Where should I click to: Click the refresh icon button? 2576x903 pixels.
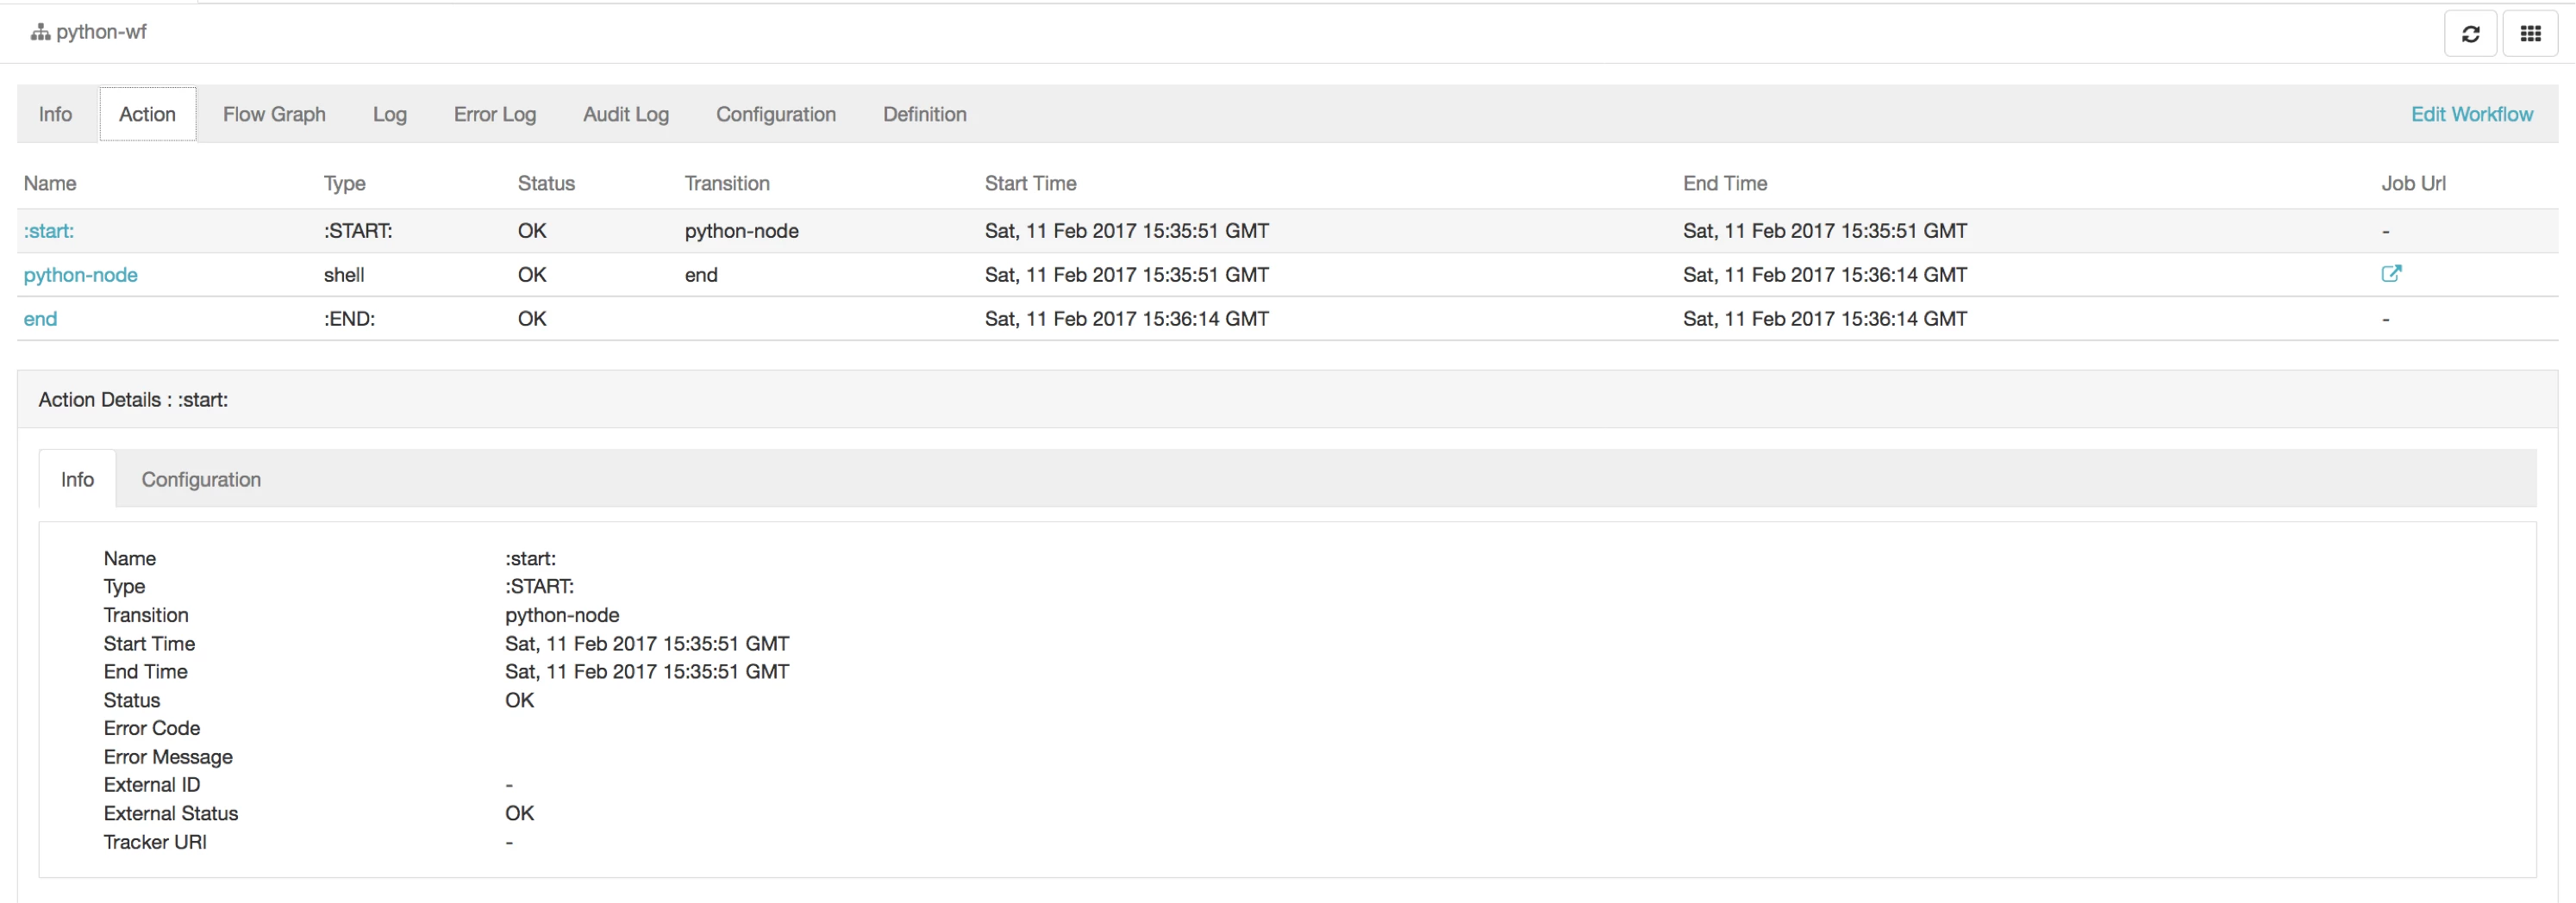click(x=2470, y=34)
